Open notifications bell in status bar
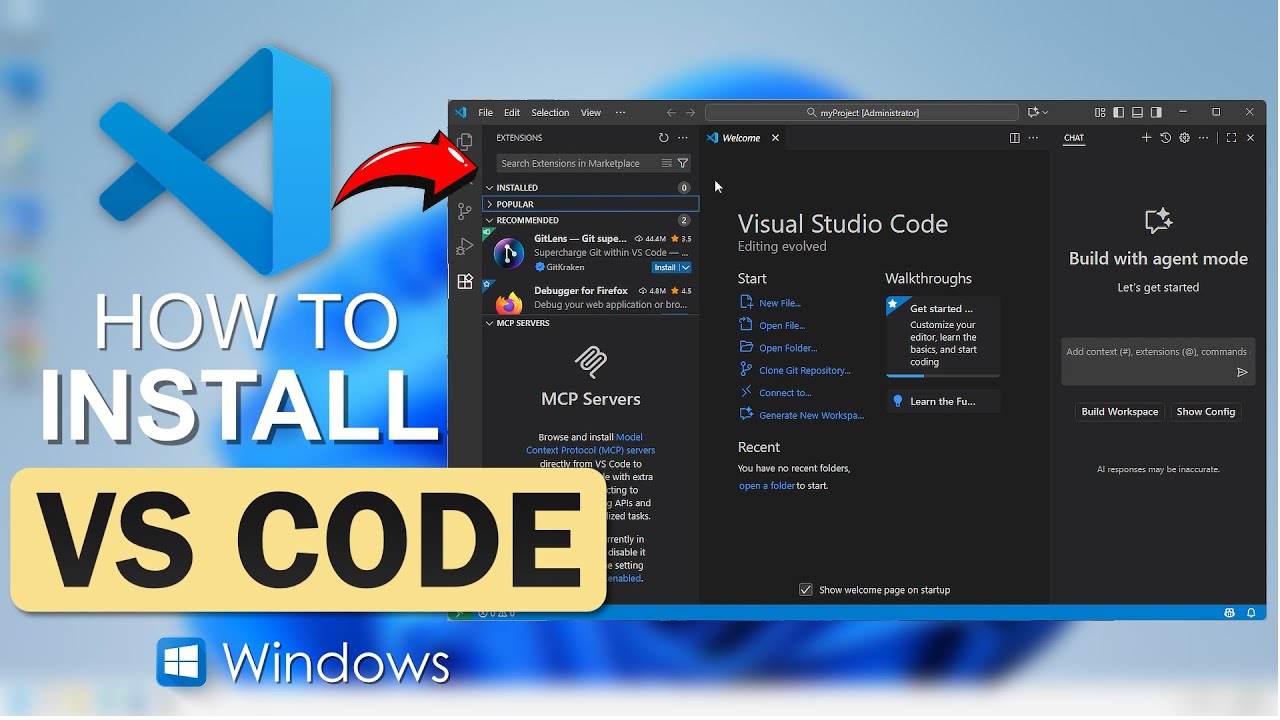The image size is (1280, 720). coord(1251,613)
